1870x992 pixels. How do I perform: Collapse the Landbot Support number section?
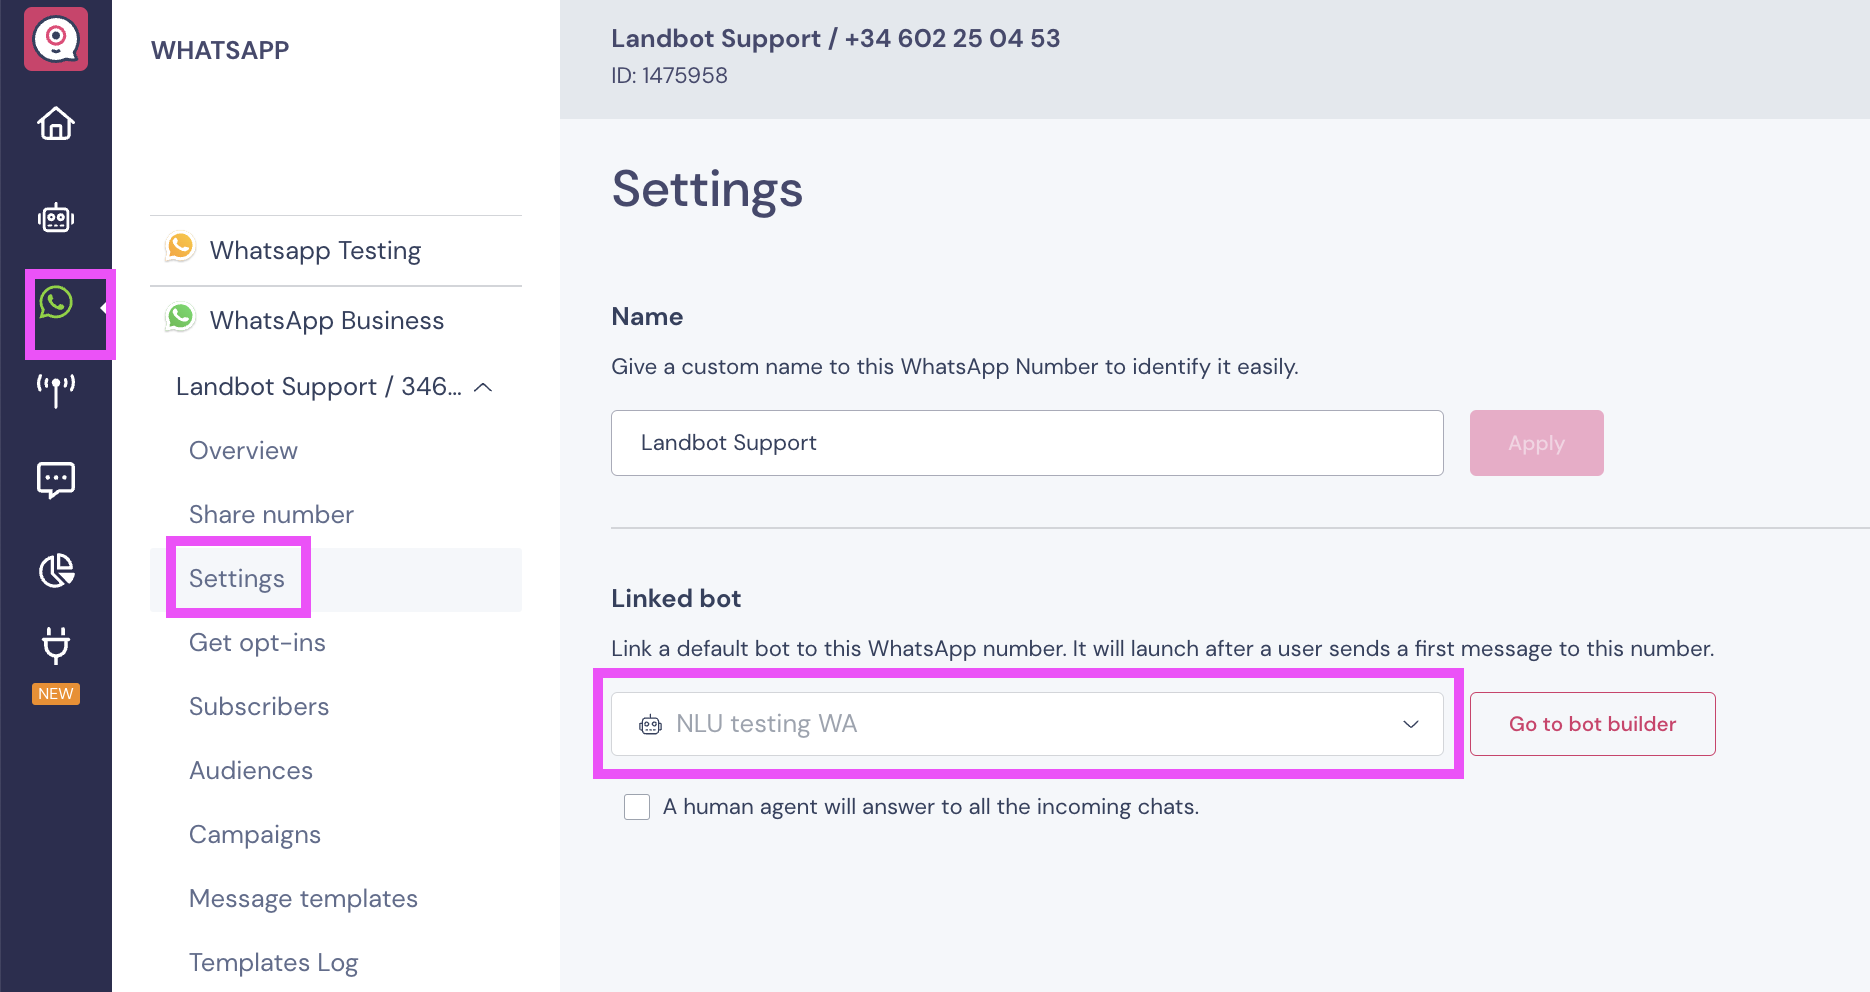pyautogui.click(x=483, y=387)
